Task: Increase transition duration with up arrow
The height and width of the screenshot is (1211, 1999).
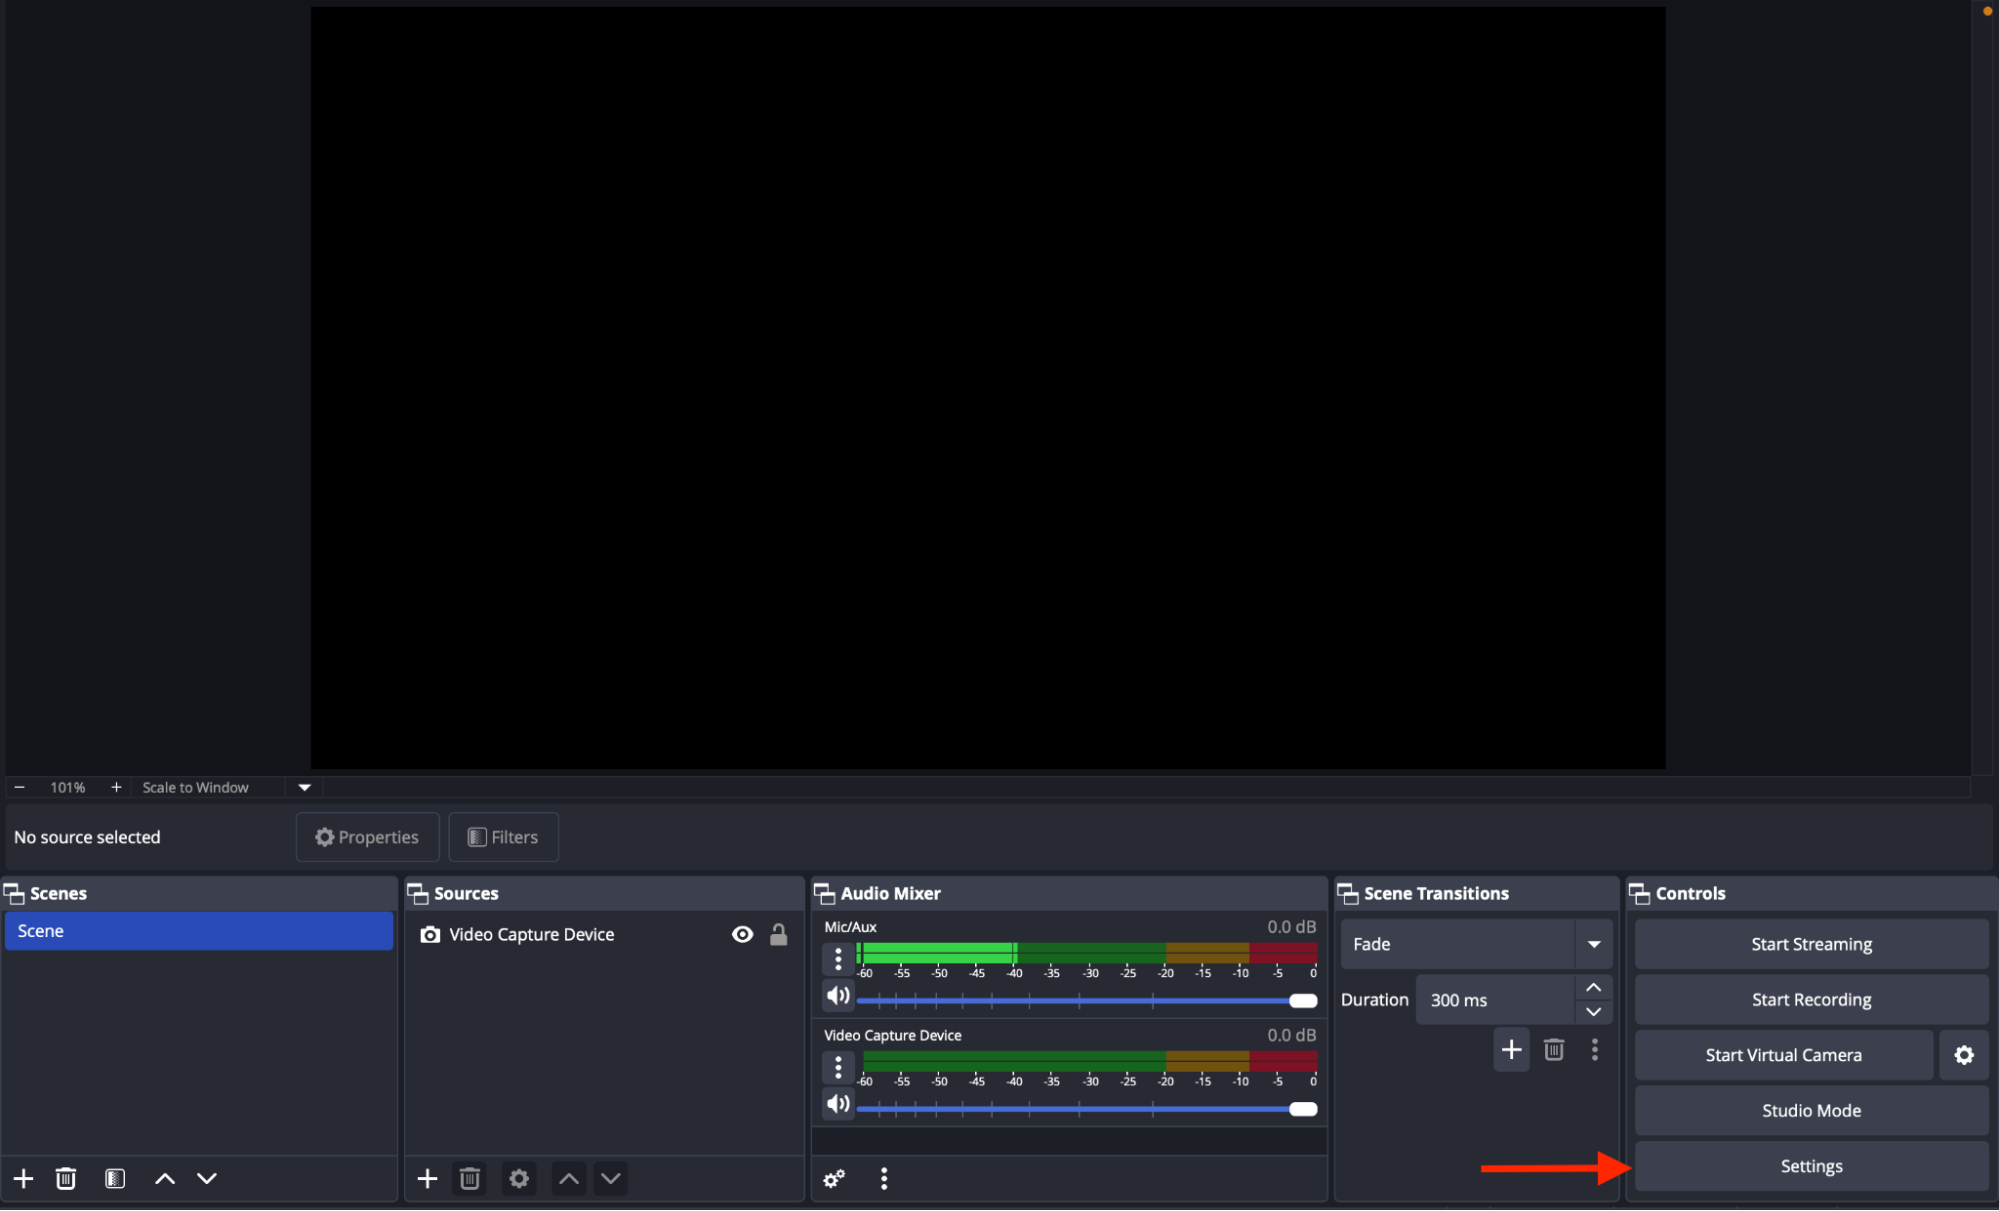Action: [1594, 988]
